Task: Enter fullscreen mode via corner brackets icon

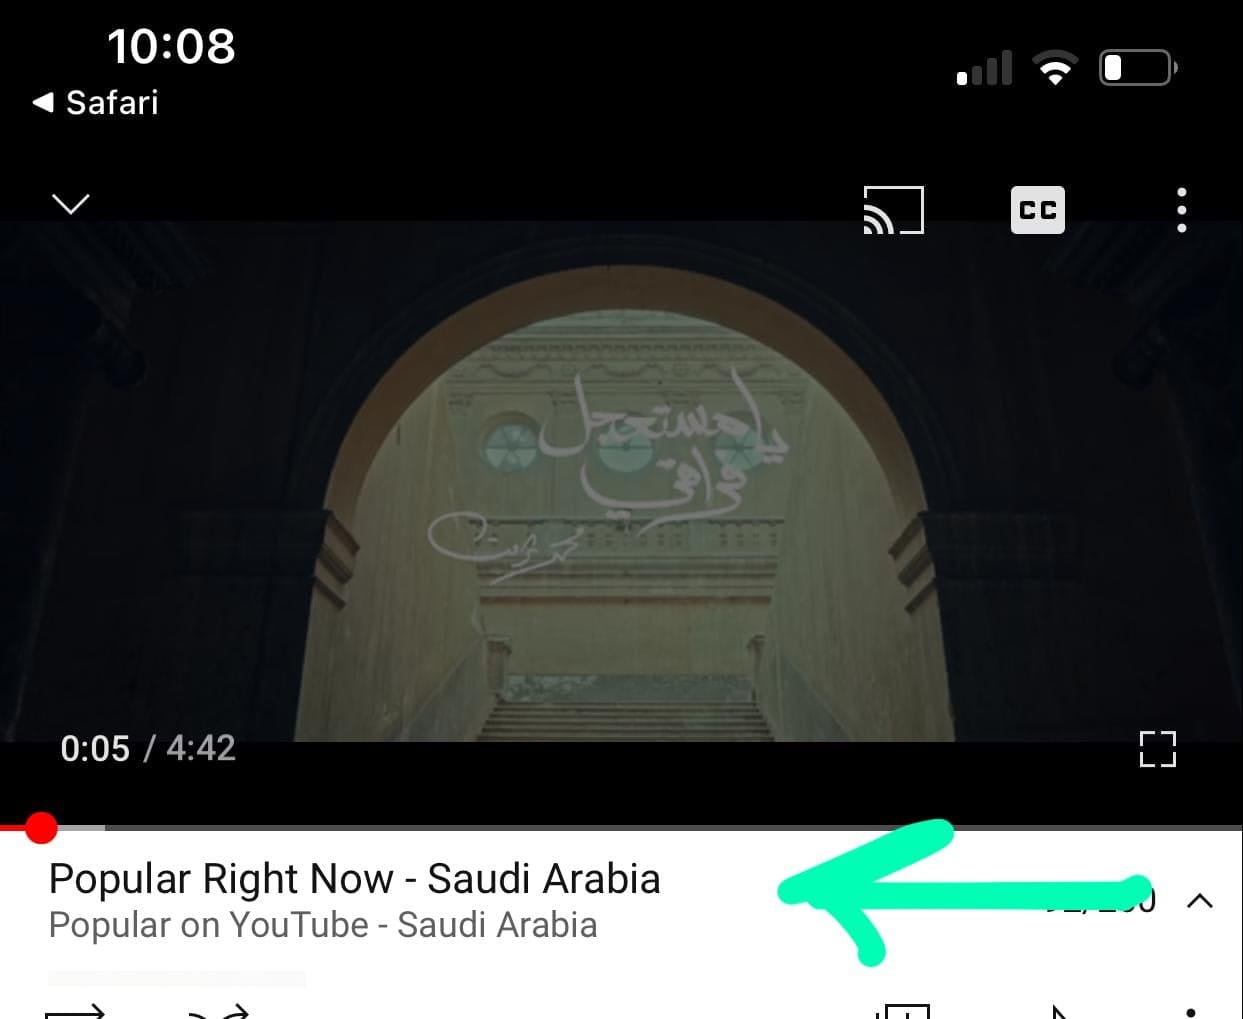Action: pyautogui.click(x=1158, y=749)
